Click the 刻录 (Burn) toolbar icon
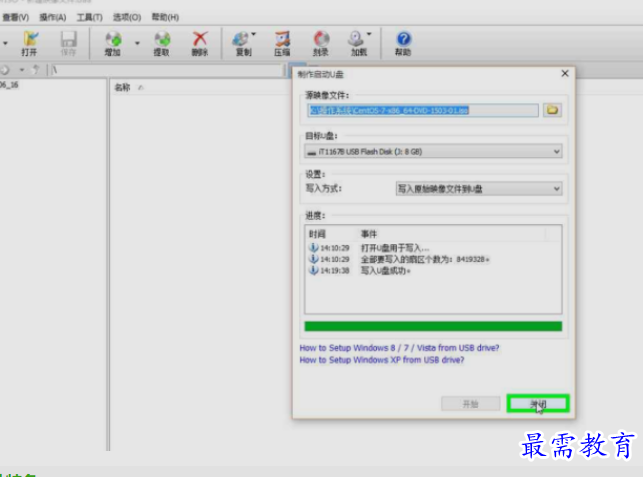 pos(321,43)
